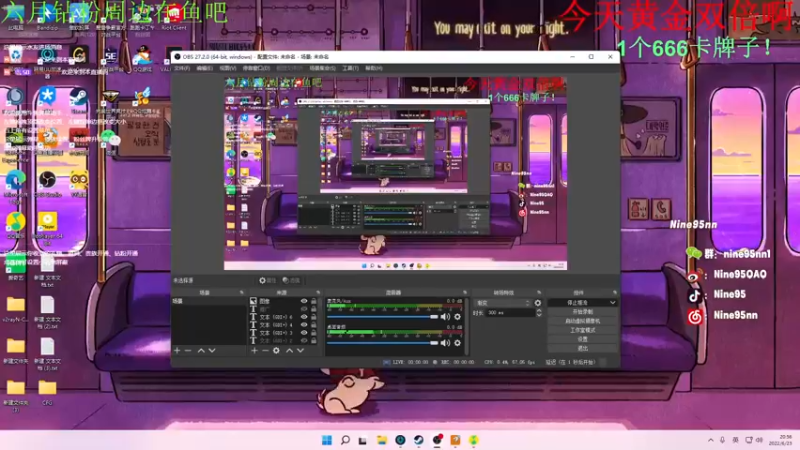Open 文件(F) menu in OBS
The height and width of the screenshot is (450, 800).
[182, 68]
